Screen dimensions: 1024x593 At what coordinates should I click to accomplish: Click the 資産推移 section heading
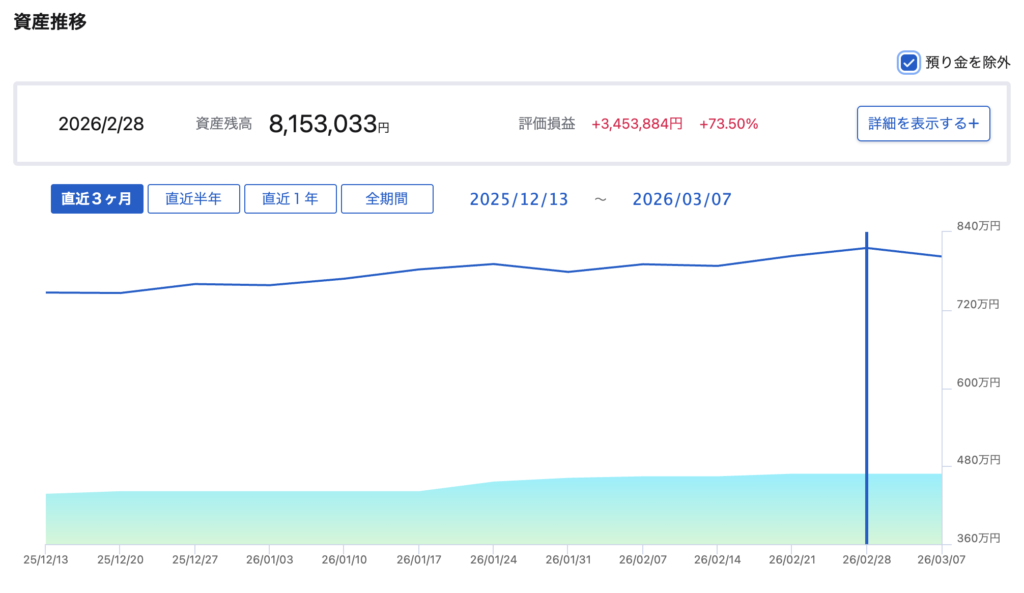[50, 22]
